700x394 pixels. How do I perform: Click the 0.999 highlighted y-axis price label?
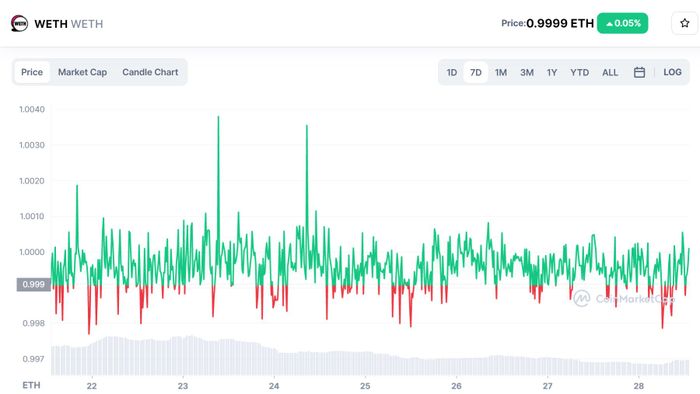coord(33,284)
